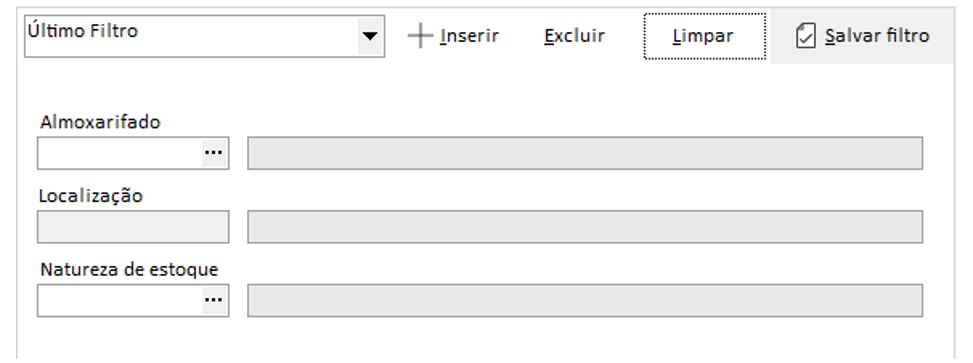Screen dimensions: 973x363
Task: Select the Último Filtro combo box text
Action: tap(83, 30)
